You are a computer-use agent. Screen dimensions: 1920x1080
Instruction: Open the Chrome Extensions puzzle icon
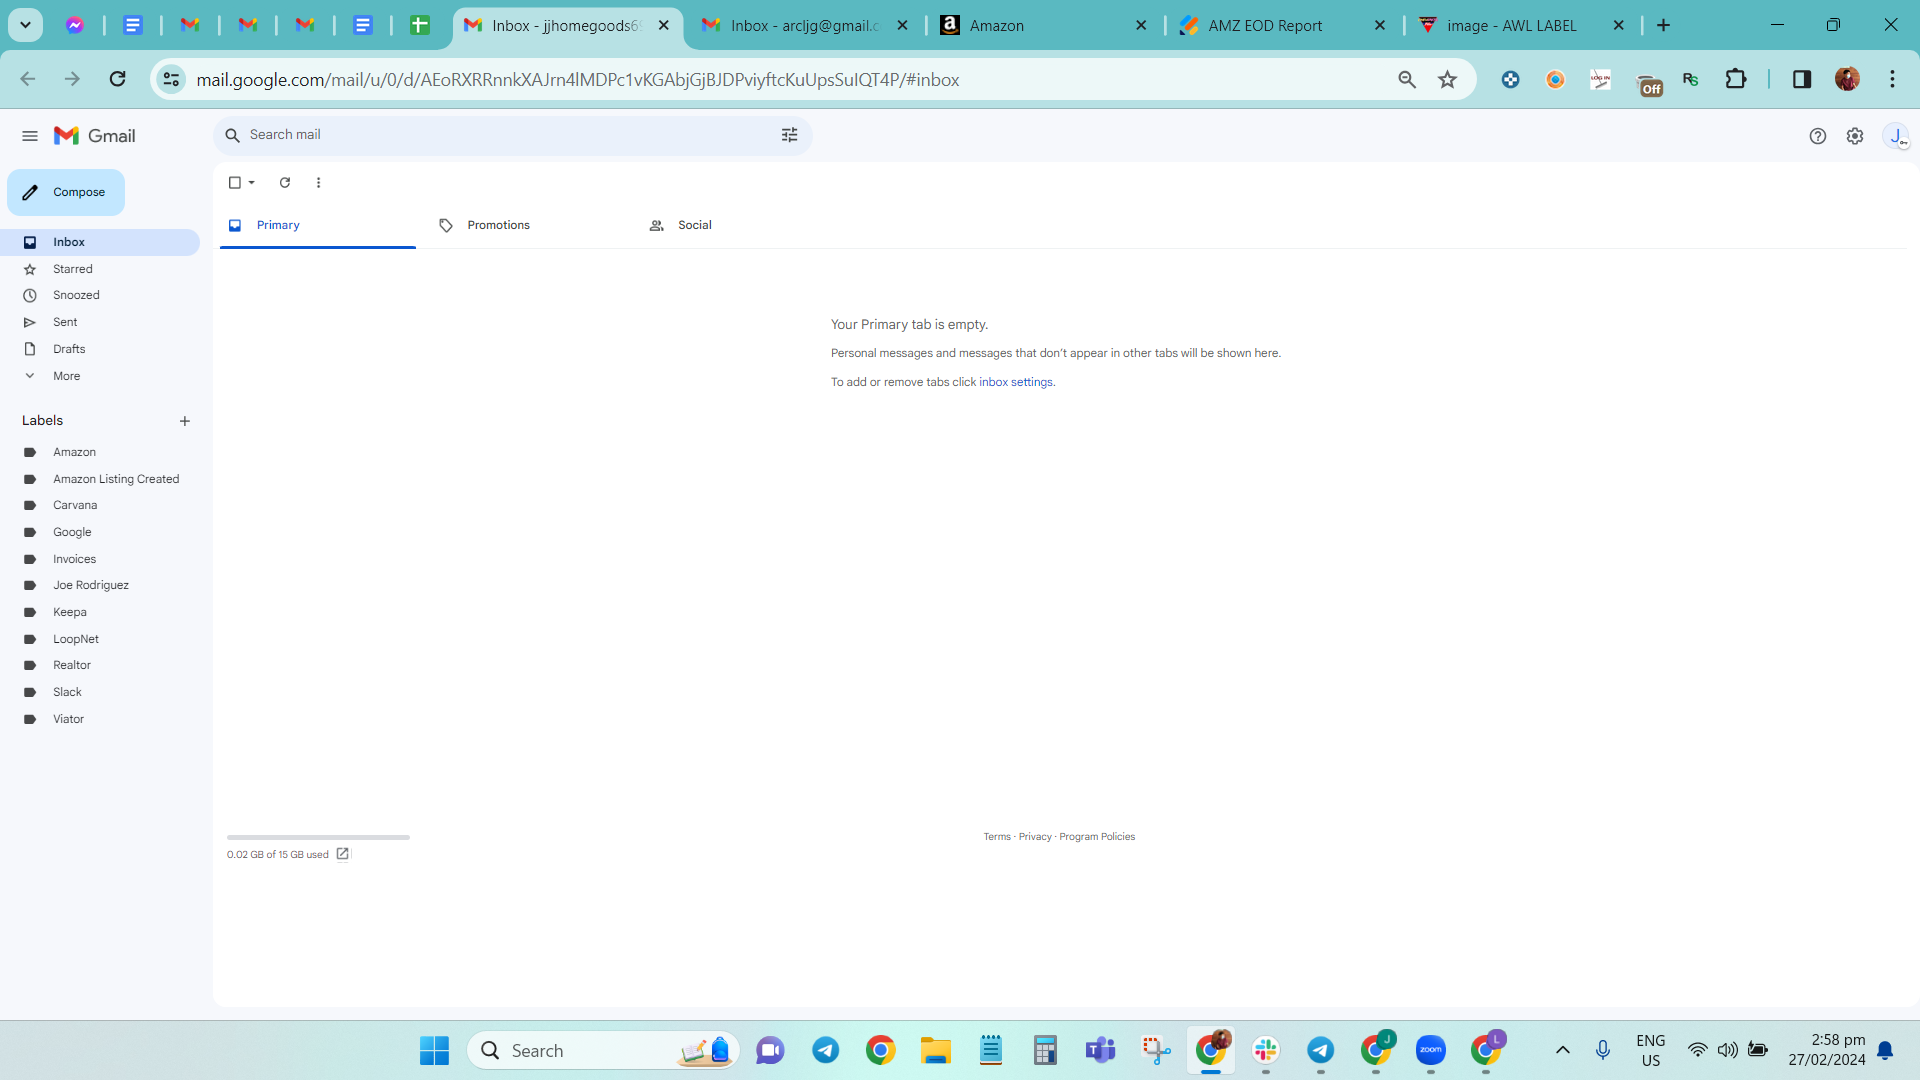1736,79
